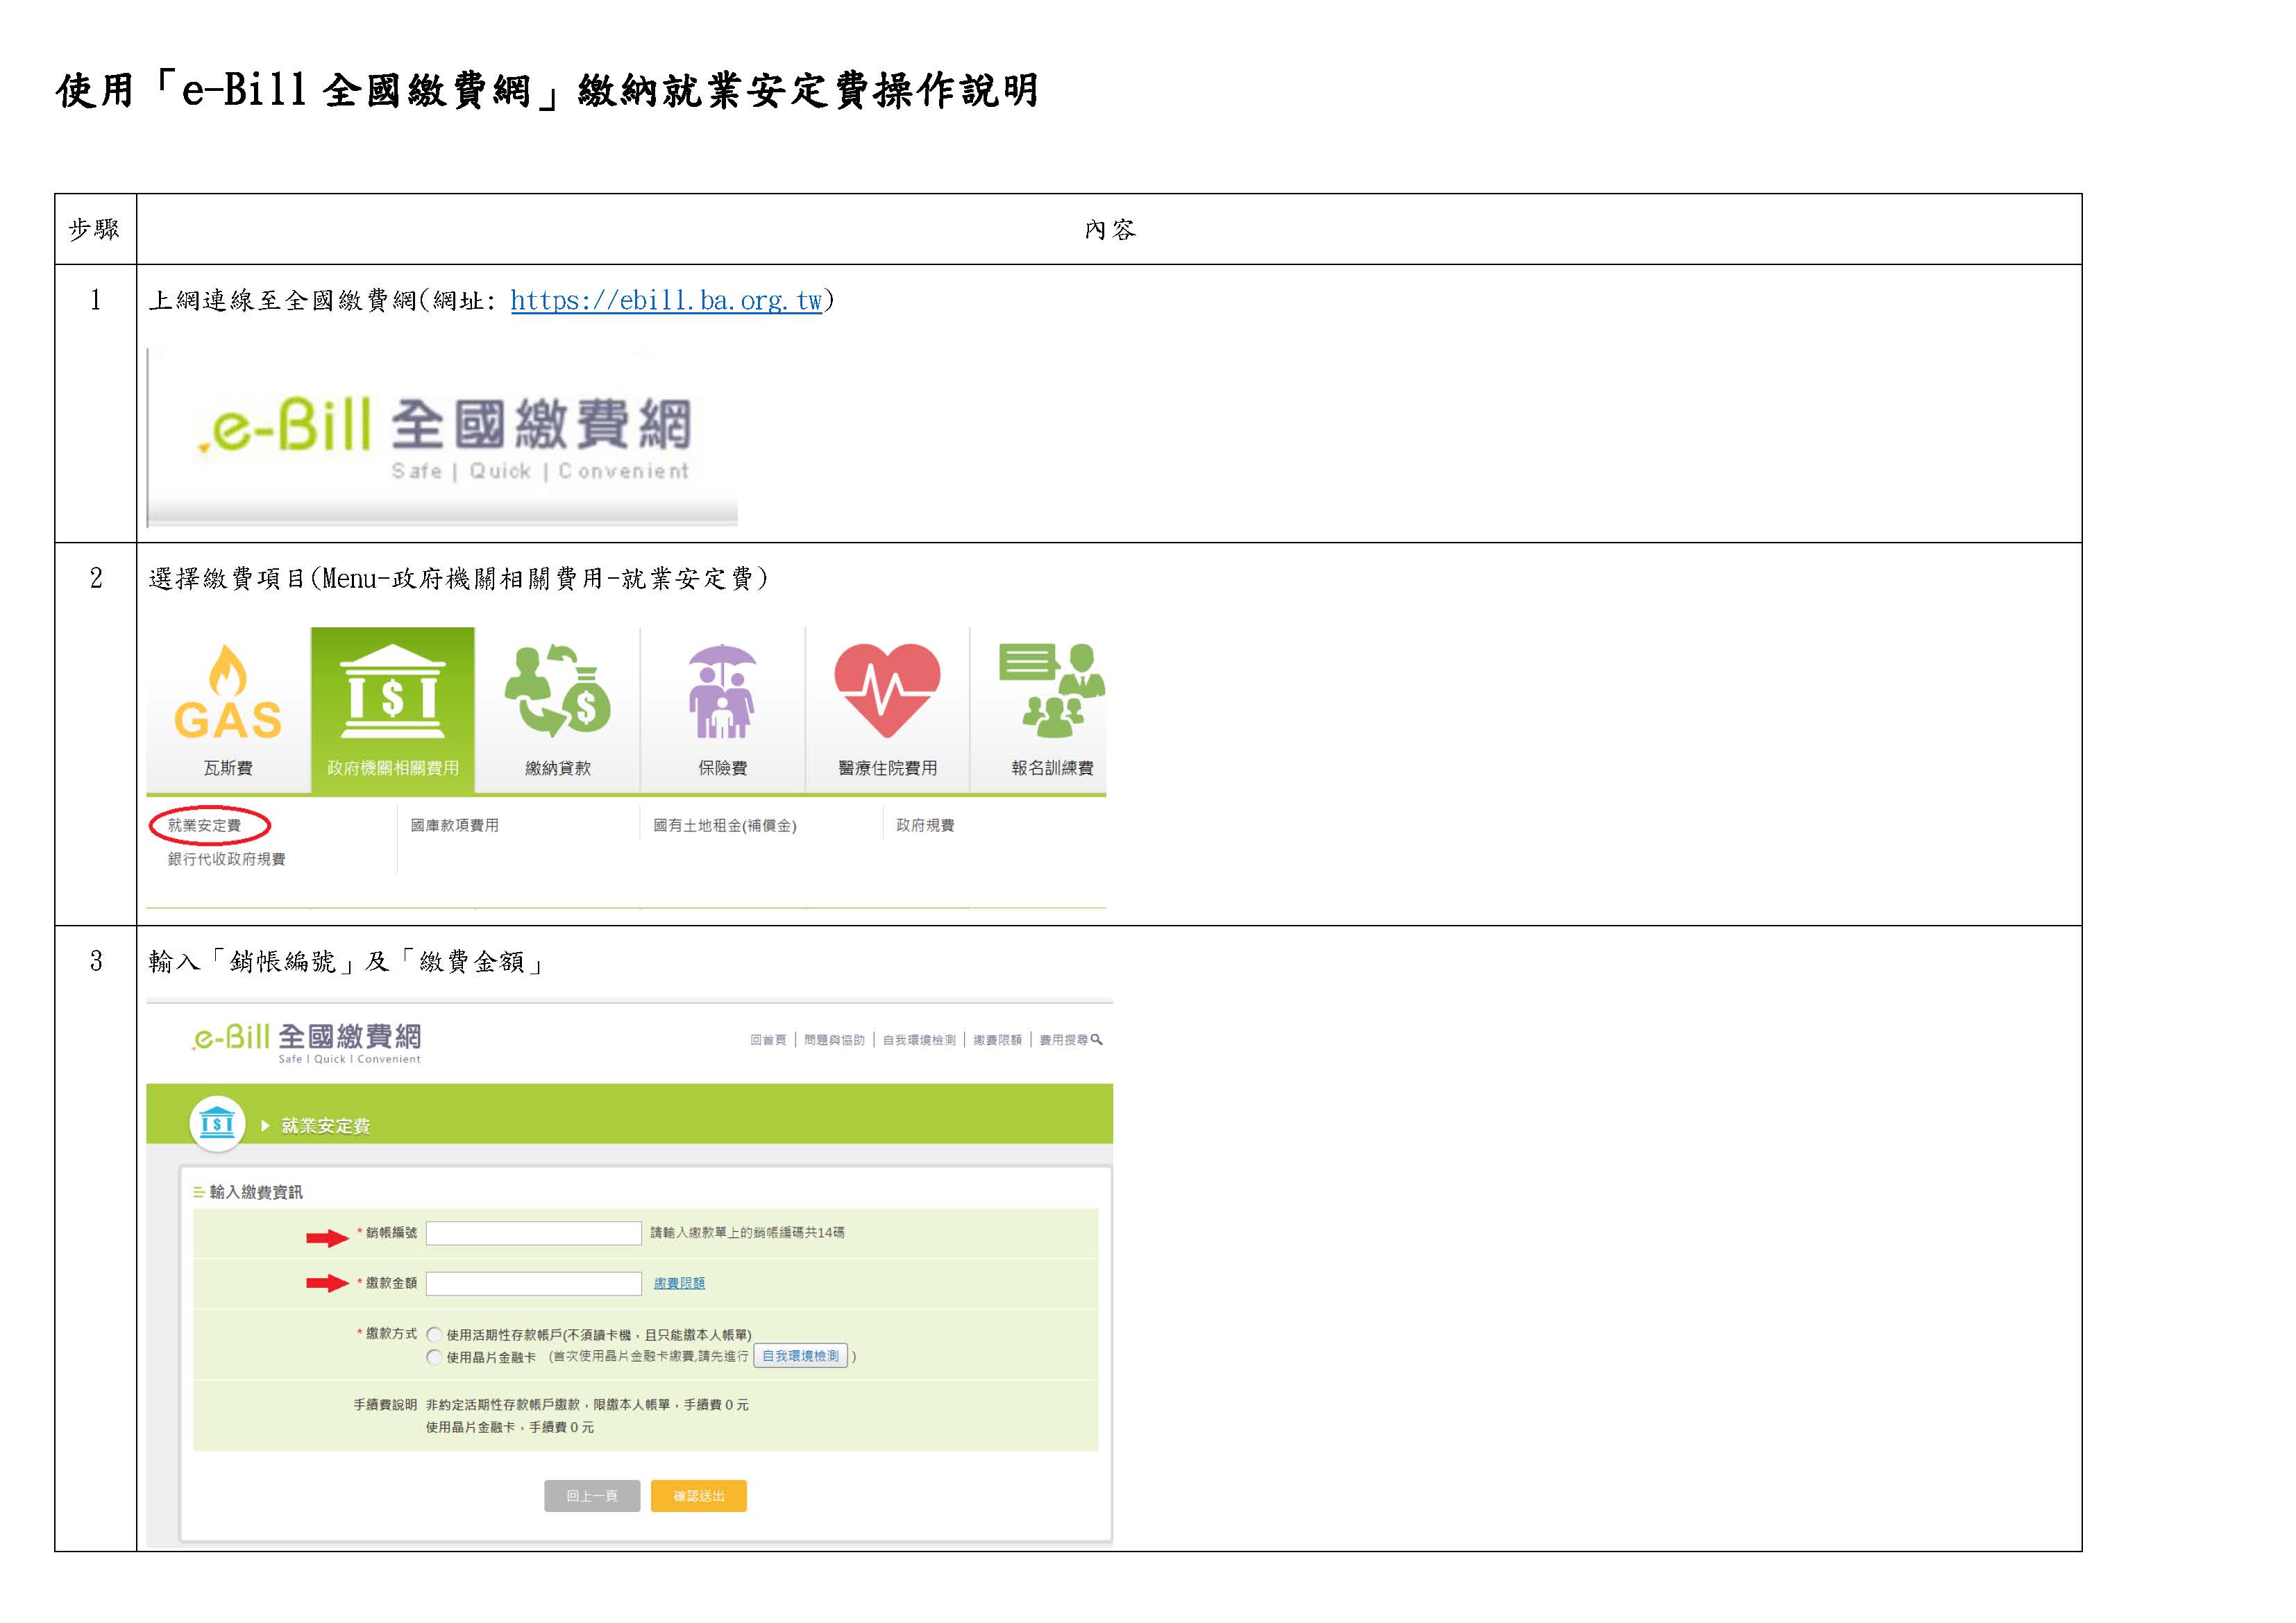The image size is (2296, 1623).
Task: Click the Safe | Quick | Convenient tagline in step 1
Action: click(x=540, y=471)
